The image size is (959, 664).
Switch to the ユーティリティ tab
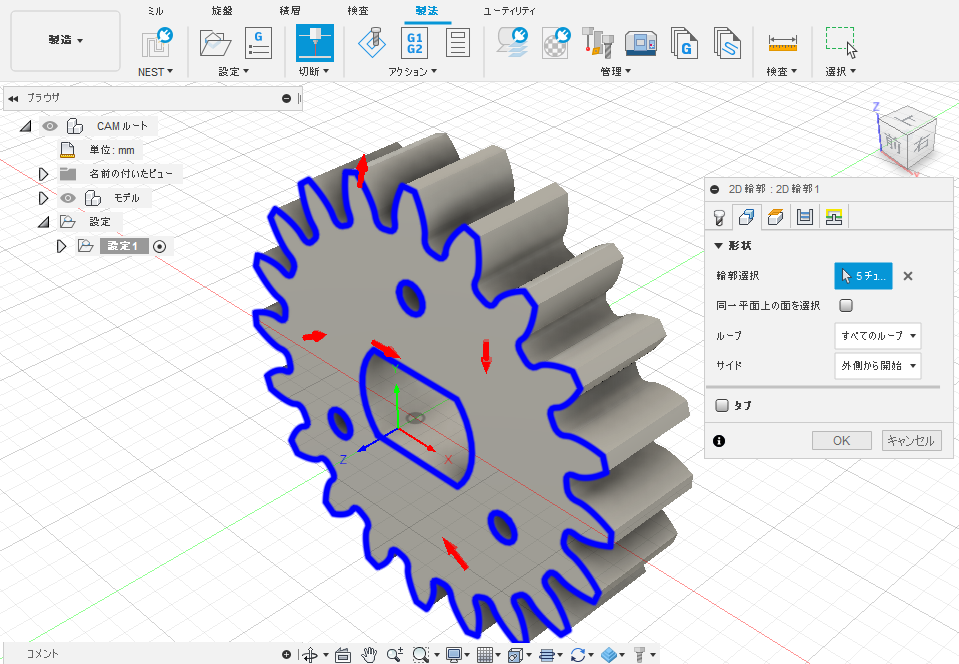[x=509, y=11]
